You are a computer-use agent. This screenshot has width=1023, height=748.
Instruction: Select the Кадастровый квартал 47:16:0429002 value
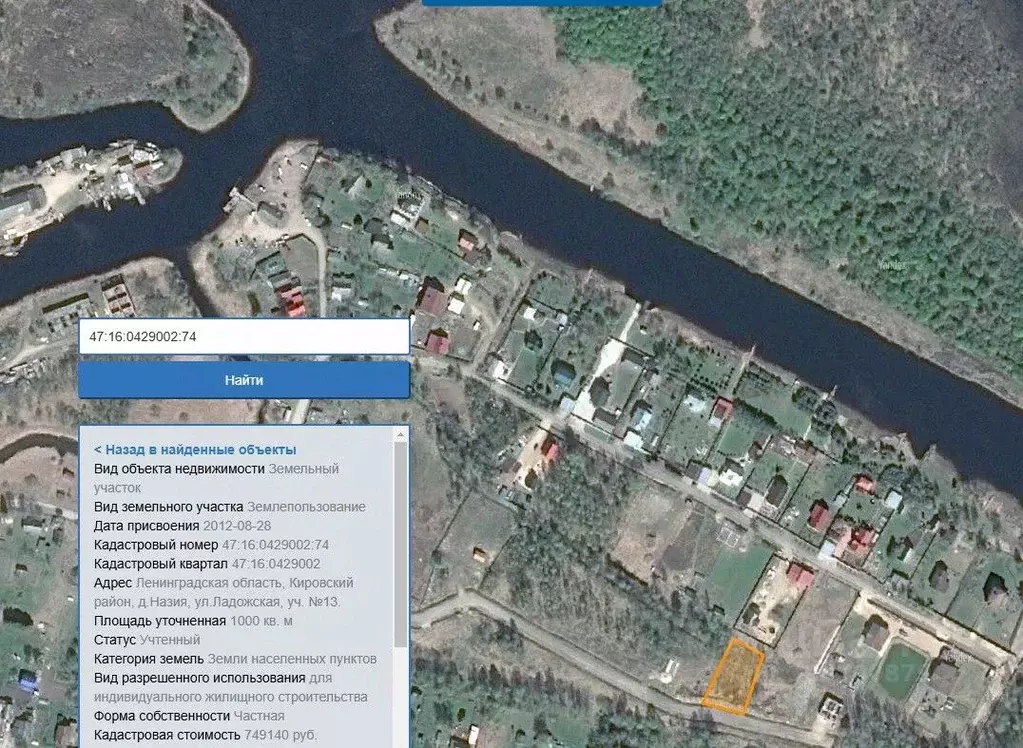click(276, 564)
